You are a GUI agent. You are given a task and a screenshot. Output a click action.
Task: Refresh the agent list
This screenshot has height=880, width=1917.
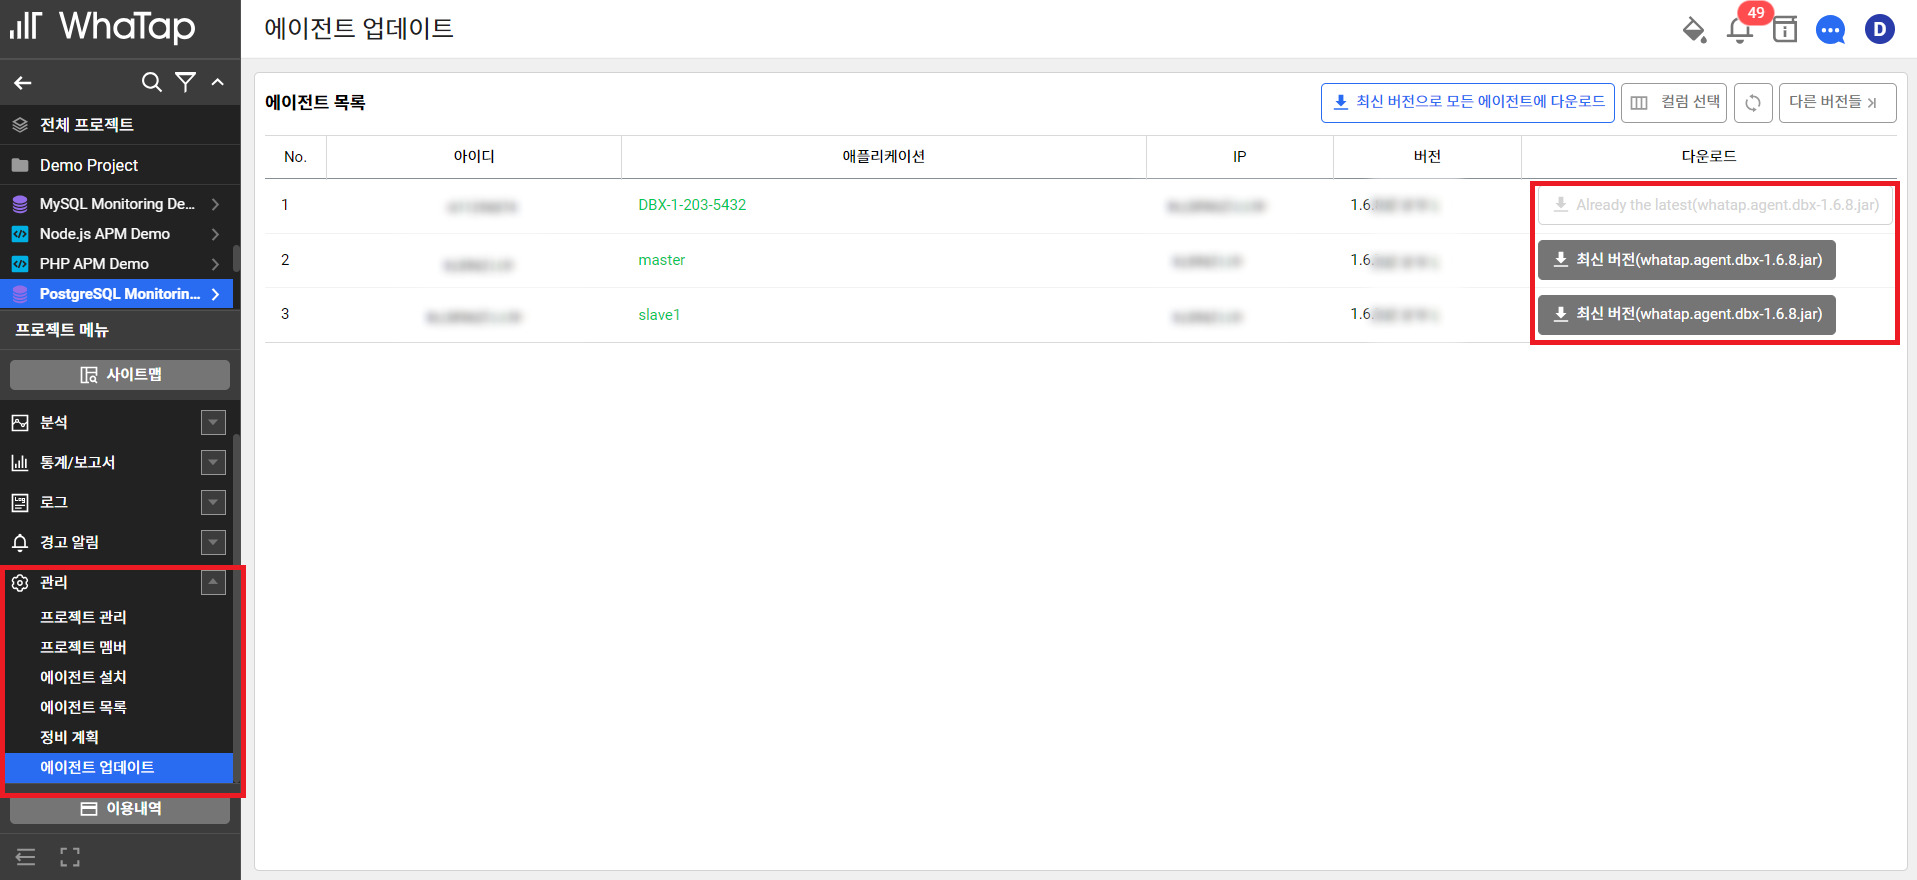[1753, 103]
